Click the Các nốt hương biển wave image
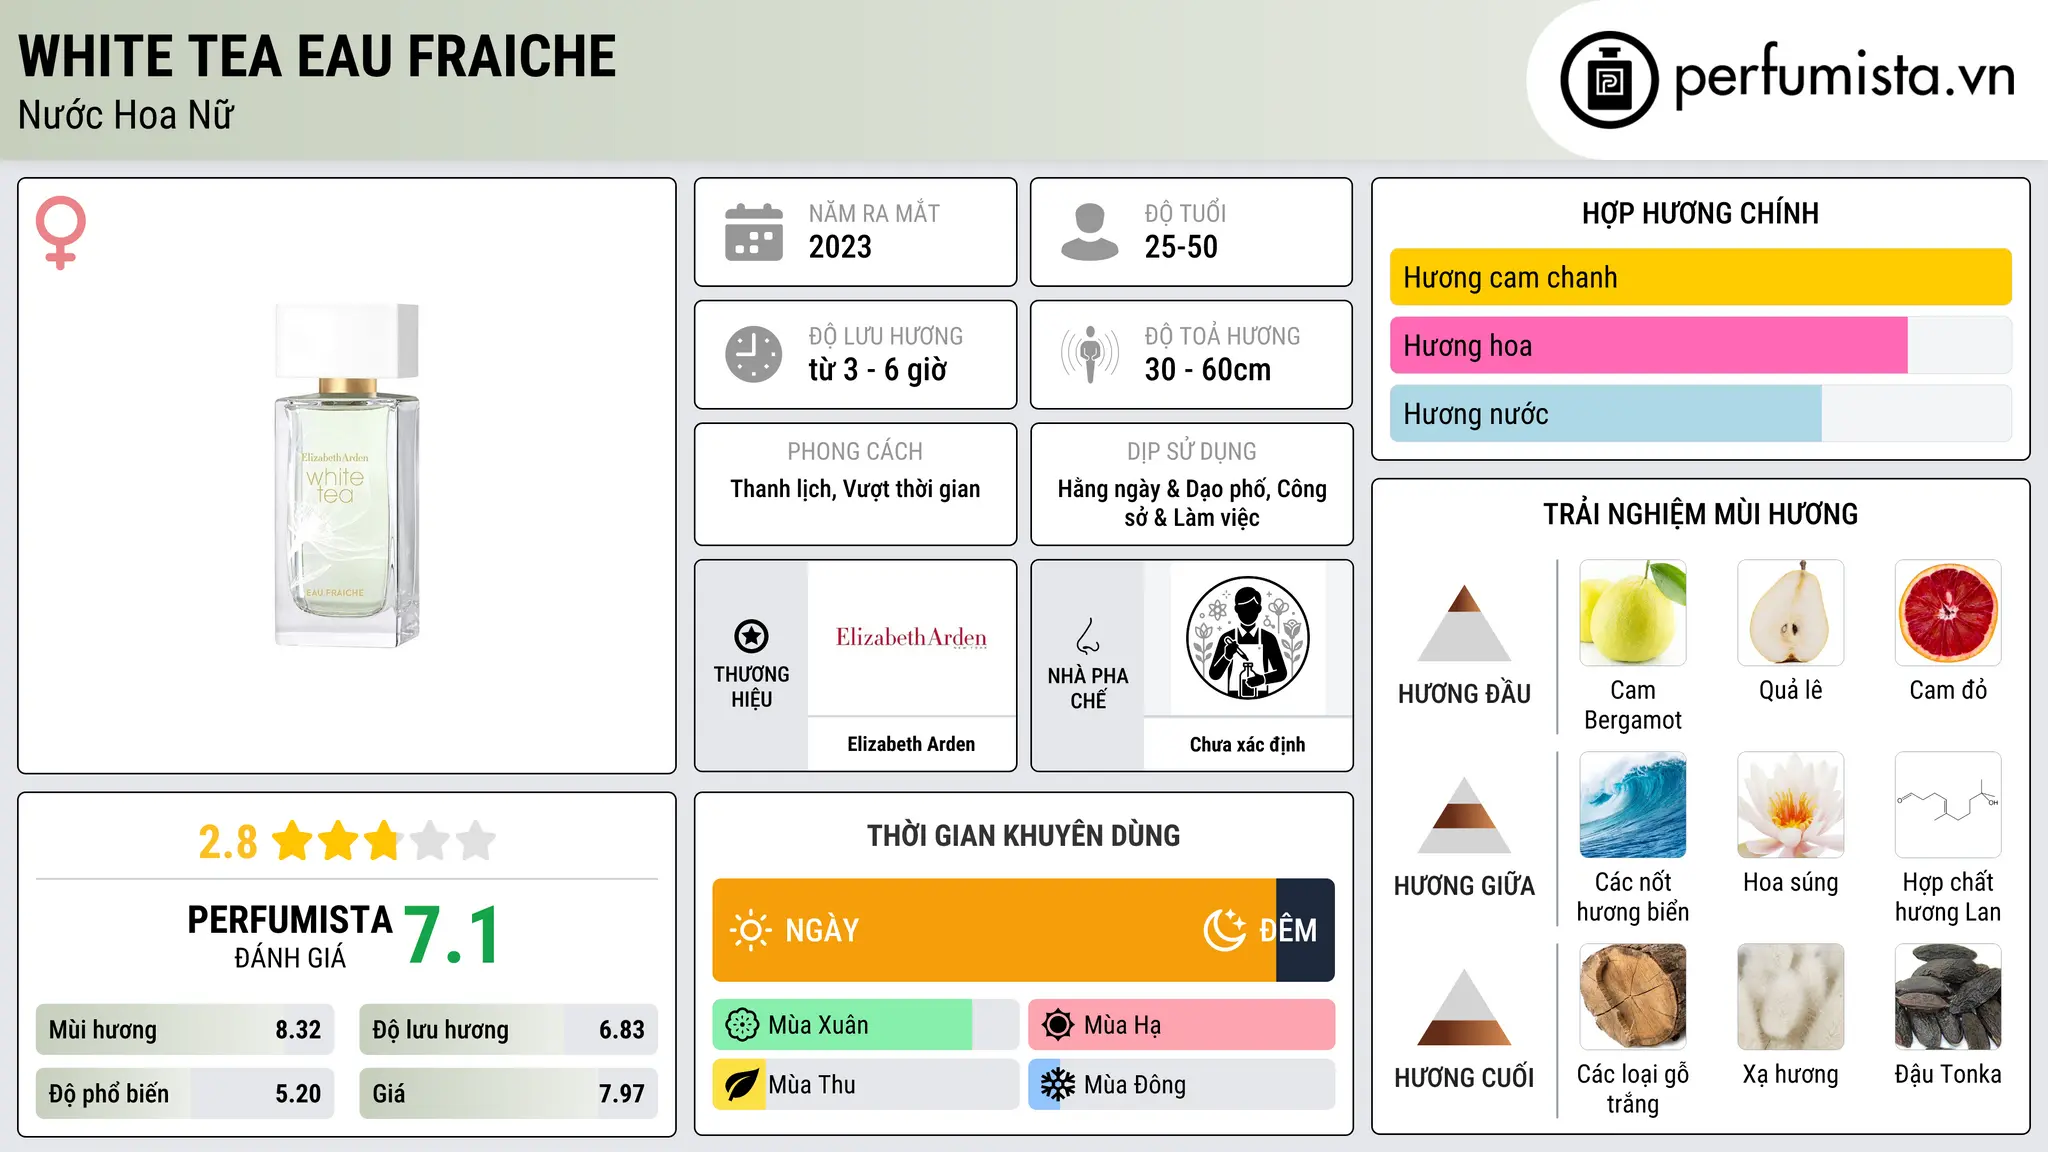 coord(1633,805)
